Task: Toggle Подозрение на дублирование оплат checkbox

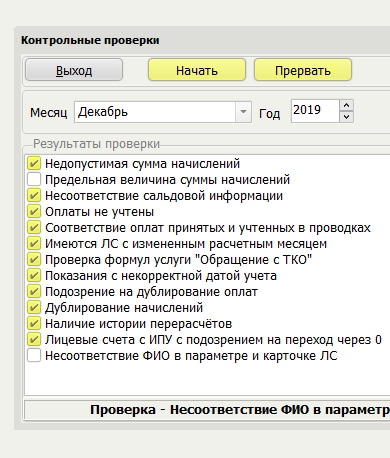Action: pos(34,291)
